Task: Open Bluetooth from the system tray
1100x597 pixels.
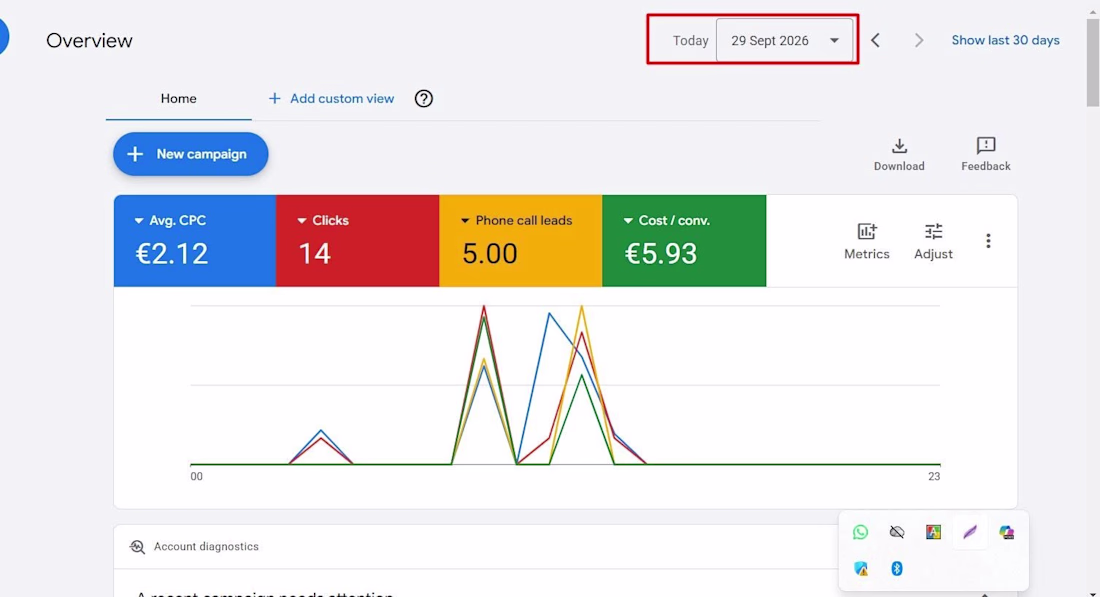Action: point(897,569)
